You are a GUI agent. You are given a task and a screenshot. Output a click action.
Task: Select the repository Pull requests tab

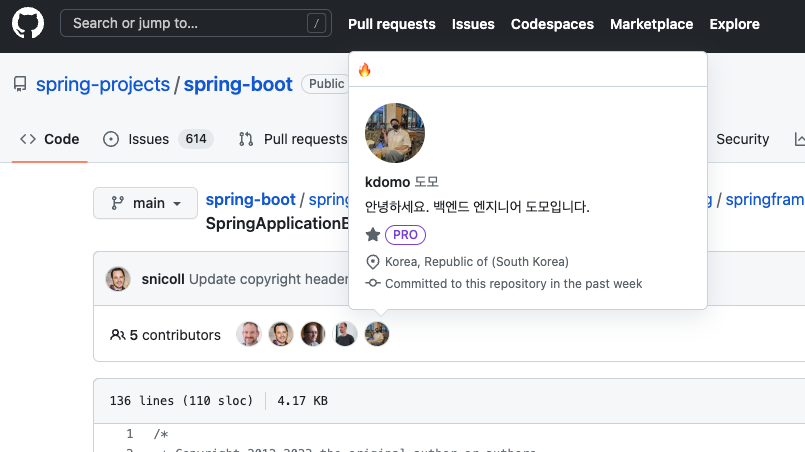coord(293,139)
